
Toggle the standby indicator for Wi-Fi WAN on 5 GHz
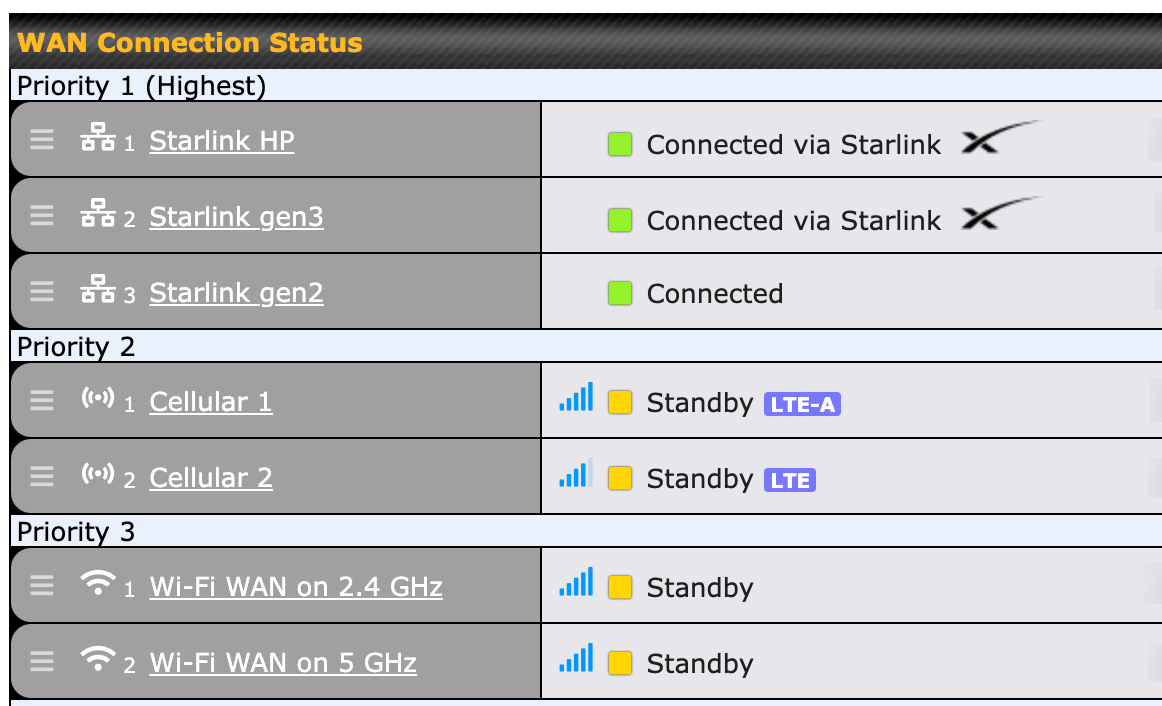[620, 662]
